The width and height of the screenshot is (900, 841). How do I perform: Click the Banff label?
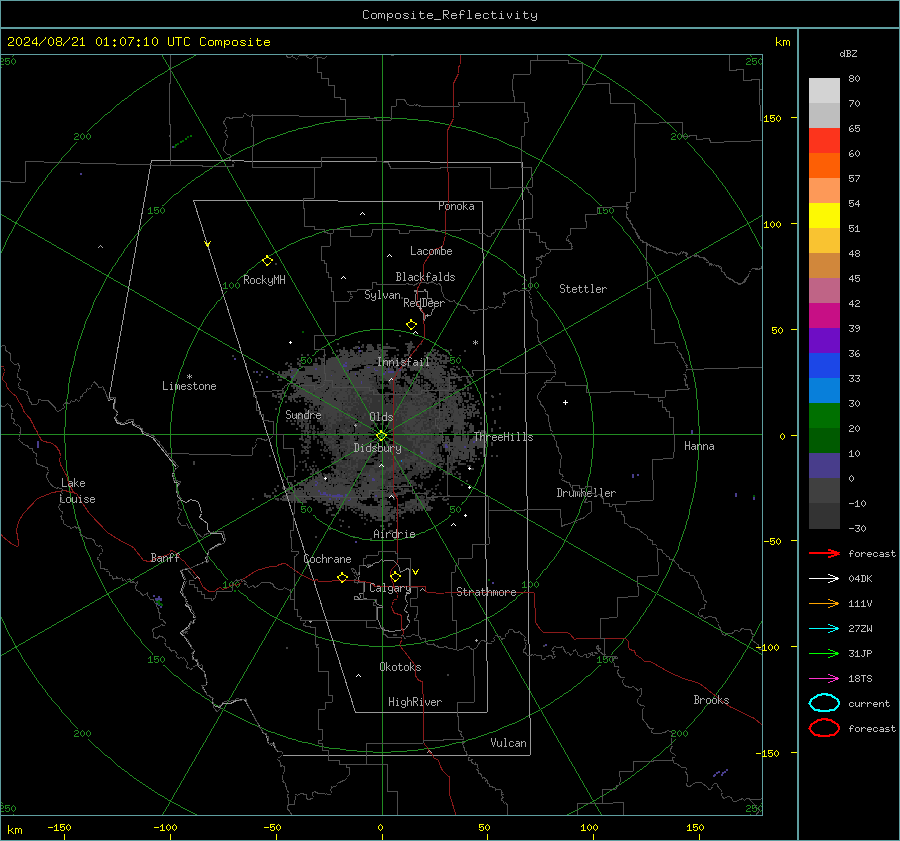pos(165,557)
